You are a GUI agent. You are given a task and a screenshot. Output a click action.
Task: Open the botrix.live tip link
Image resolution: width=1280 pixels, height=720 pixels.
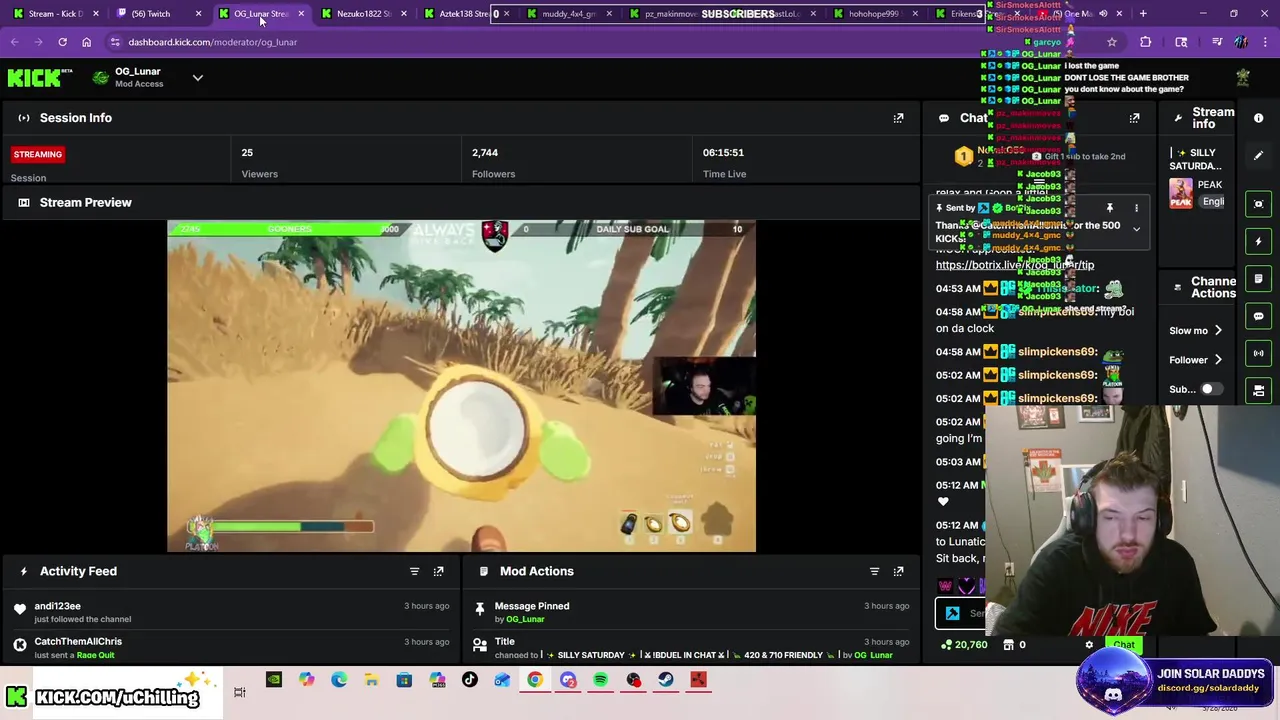pos(1015,265)
